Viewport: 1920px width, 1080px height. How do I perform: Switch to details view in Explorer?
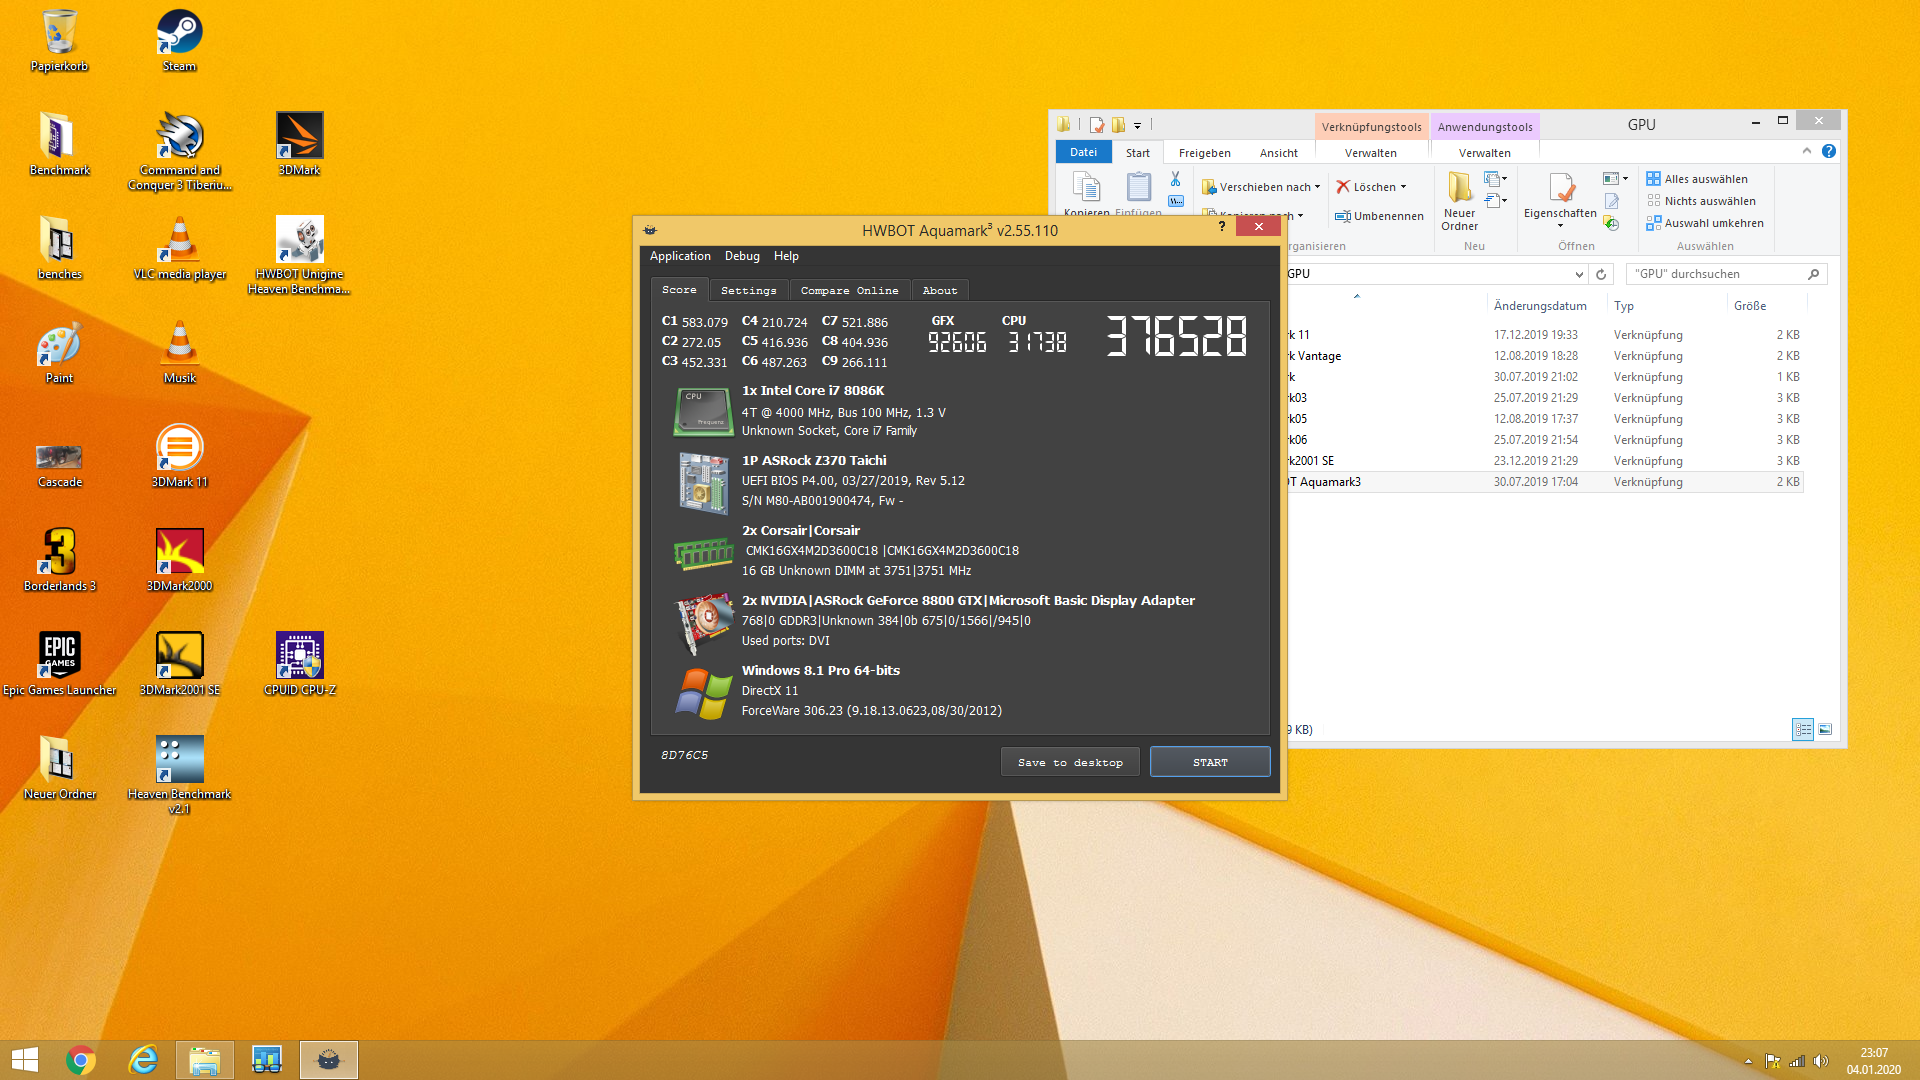[1803, 730]
